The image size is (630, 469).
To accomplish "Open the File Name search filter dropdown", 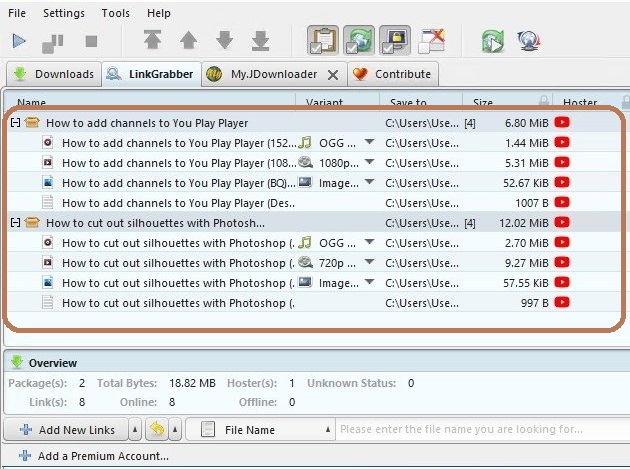I will 328,430.
